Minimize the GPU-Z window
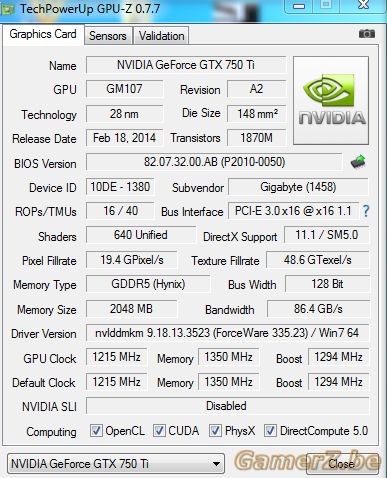Screen dimensions: 387x478 [299, 6]
